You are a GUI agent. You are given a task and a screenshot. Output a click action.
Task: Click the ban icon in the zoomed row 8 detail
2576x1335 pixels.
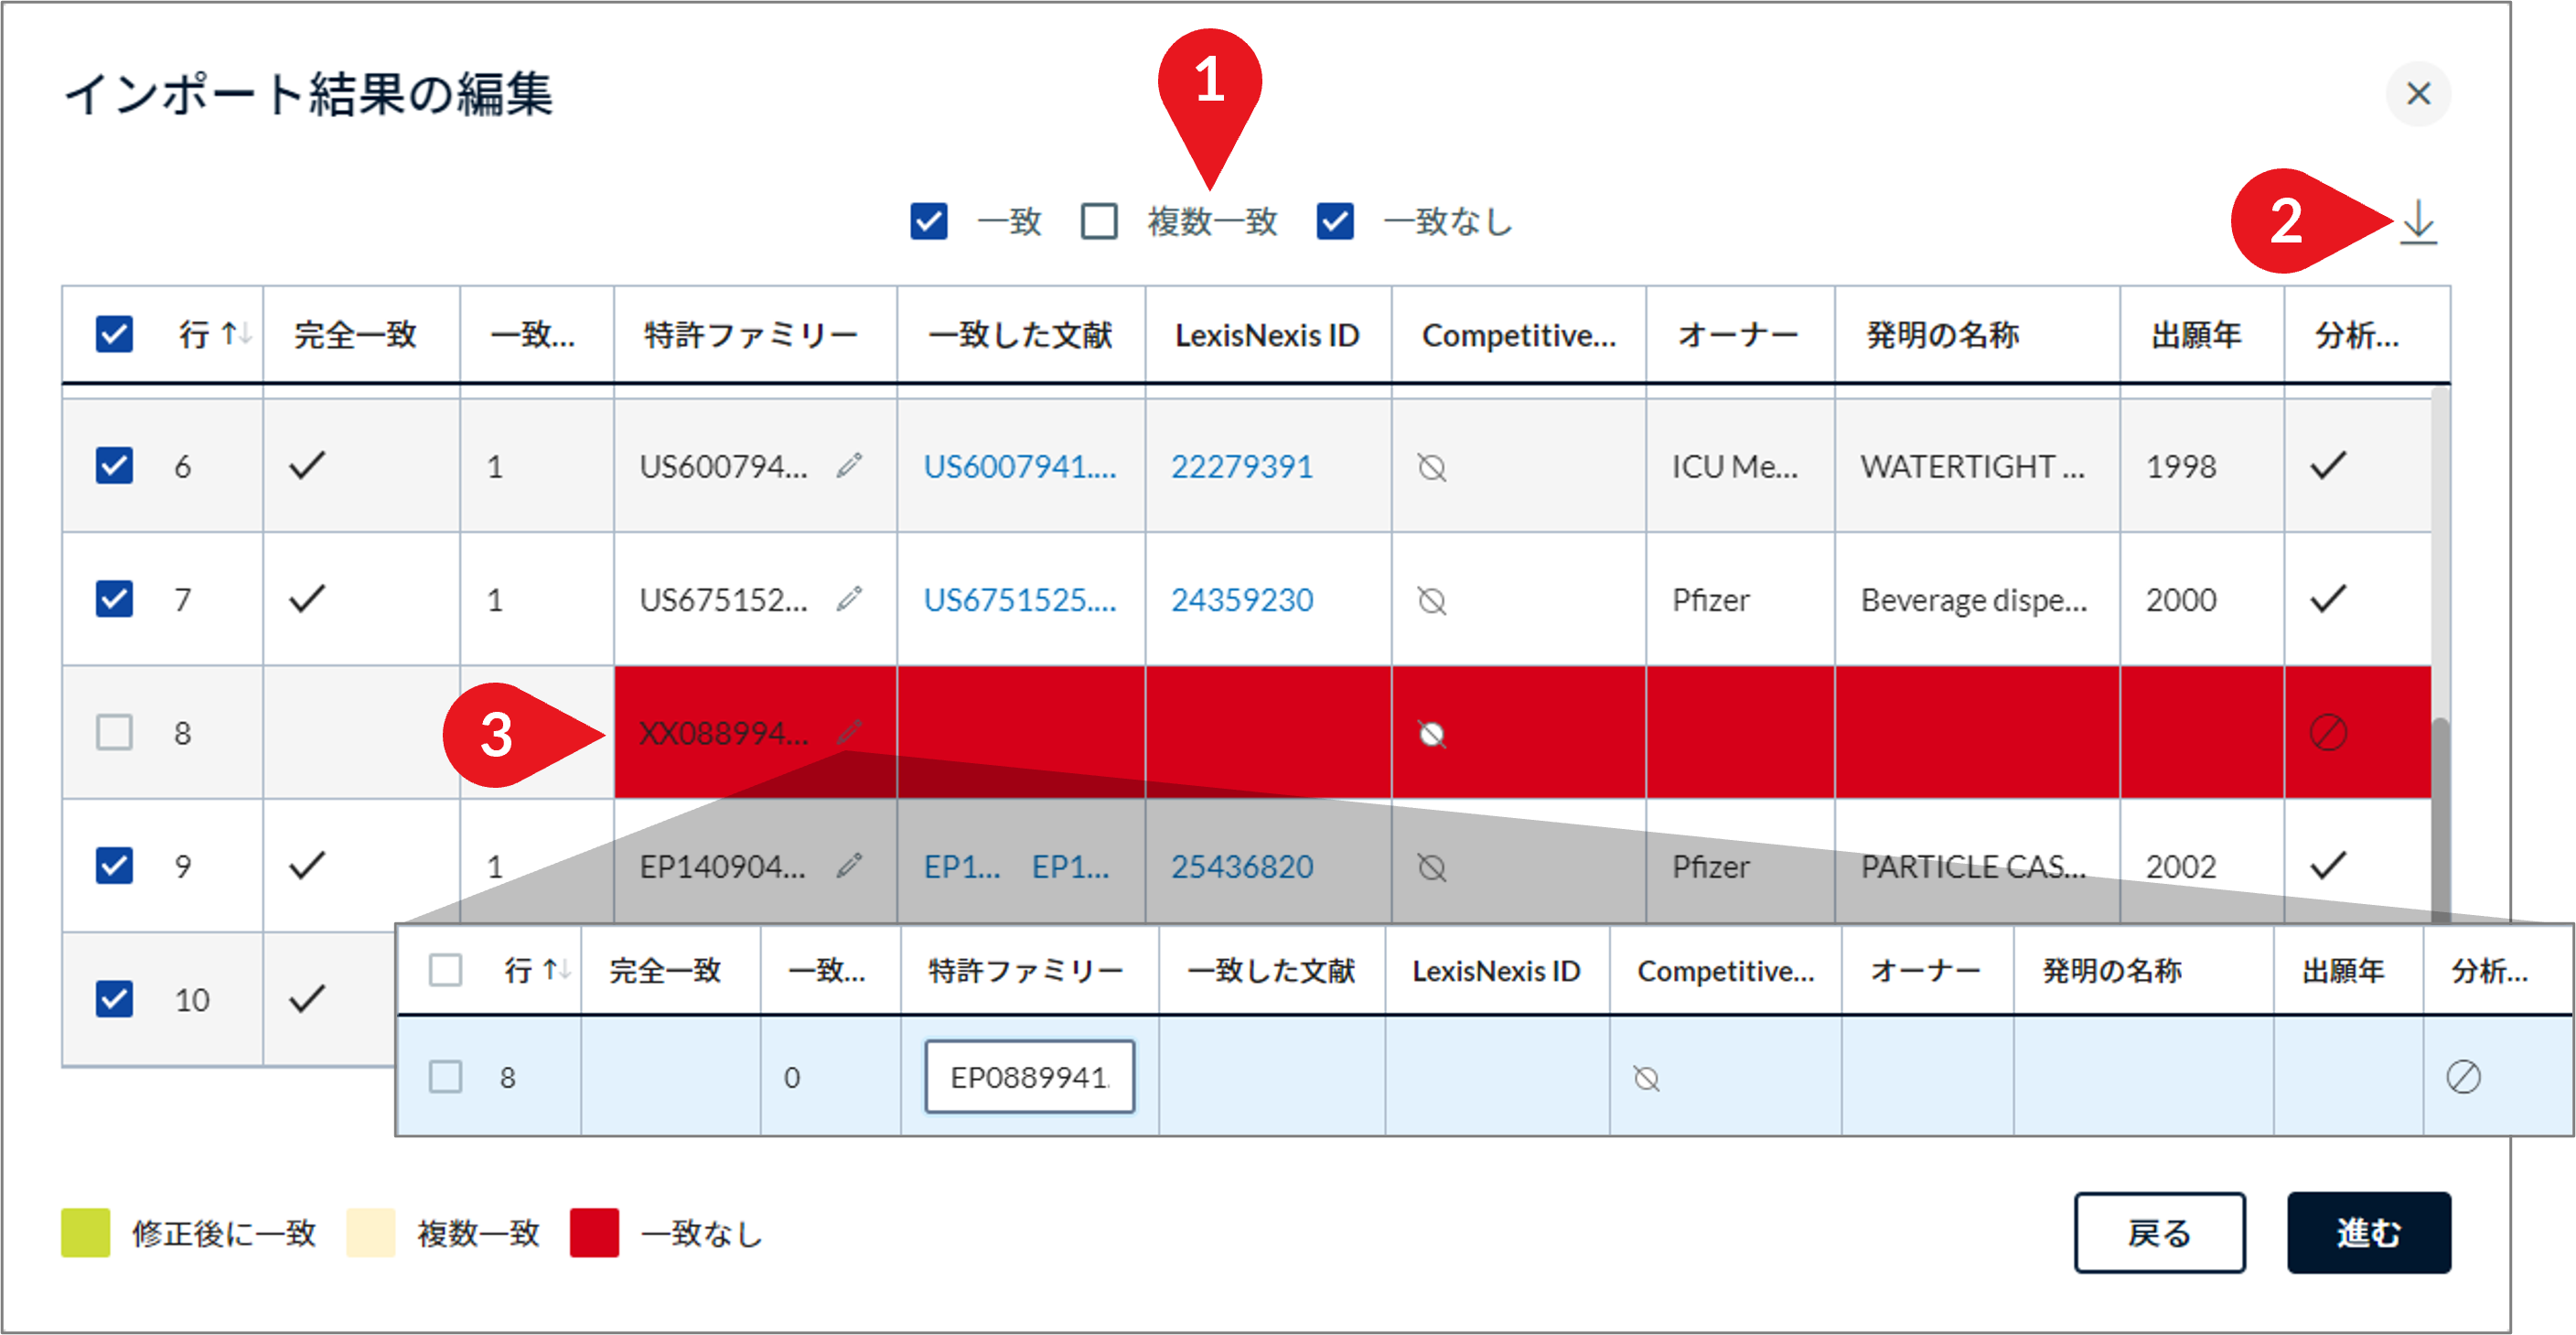click(1645, 1079)
